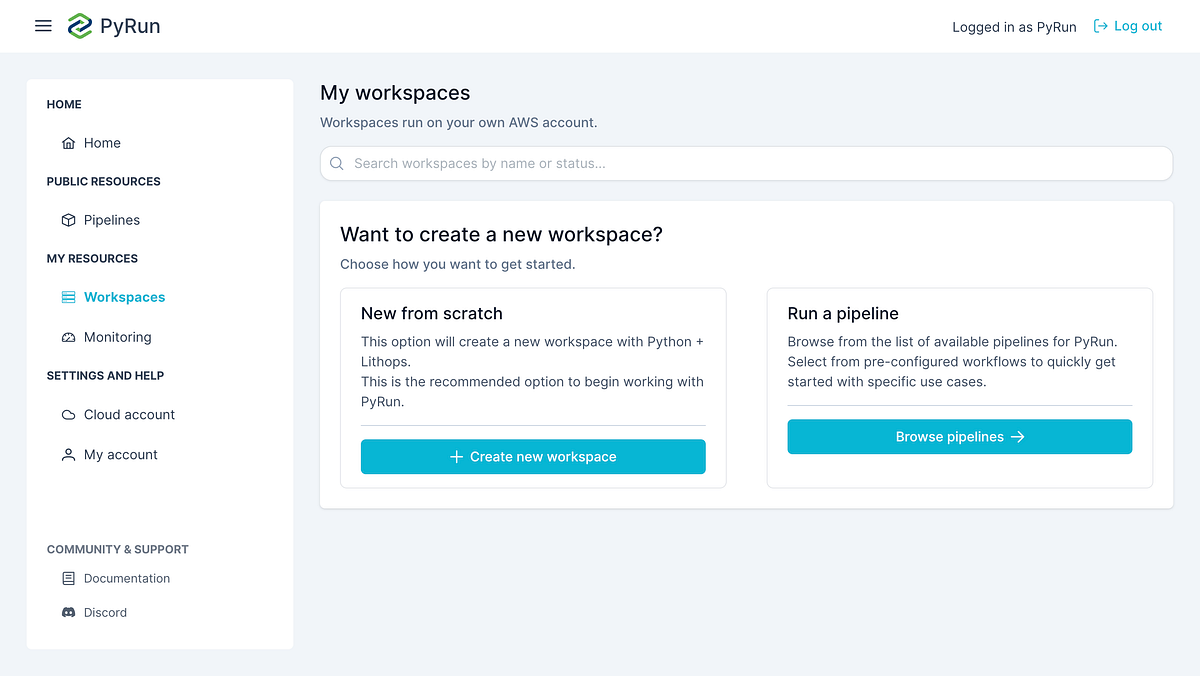
Task: Open the Documentation page
Action: pos(127,578)
